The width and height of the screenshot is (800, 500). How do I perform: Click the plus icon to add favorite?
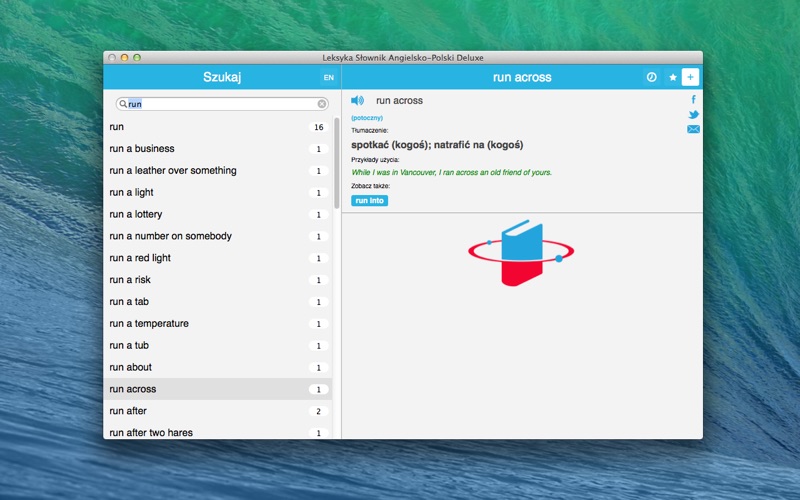[690, 77]
